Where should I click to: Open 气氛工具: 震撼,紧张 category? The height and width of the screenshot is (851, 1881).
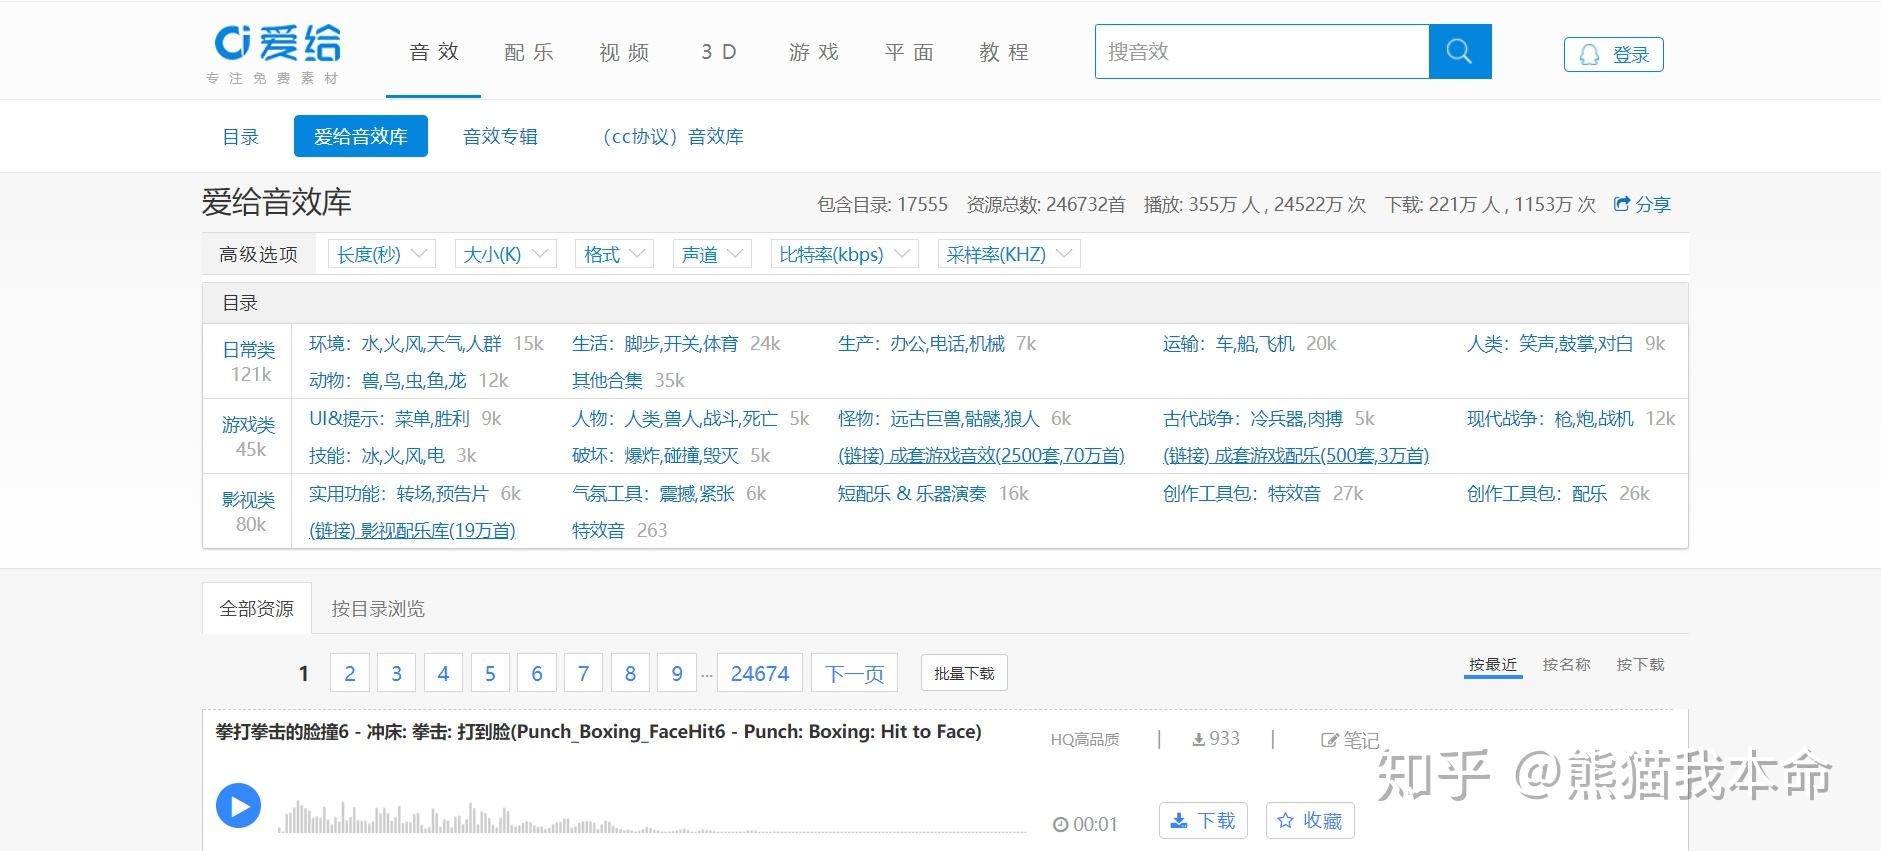pyautogui.click(x=653, y=494)
